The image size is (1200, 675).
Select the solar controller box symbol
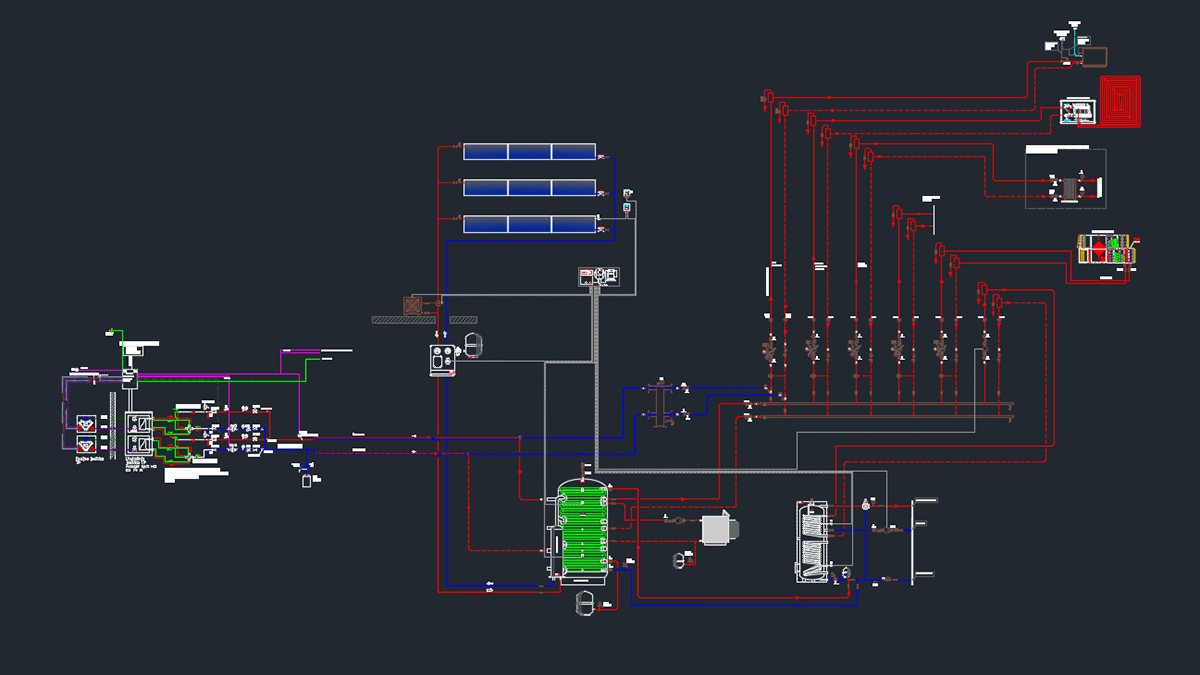[599, 277]
